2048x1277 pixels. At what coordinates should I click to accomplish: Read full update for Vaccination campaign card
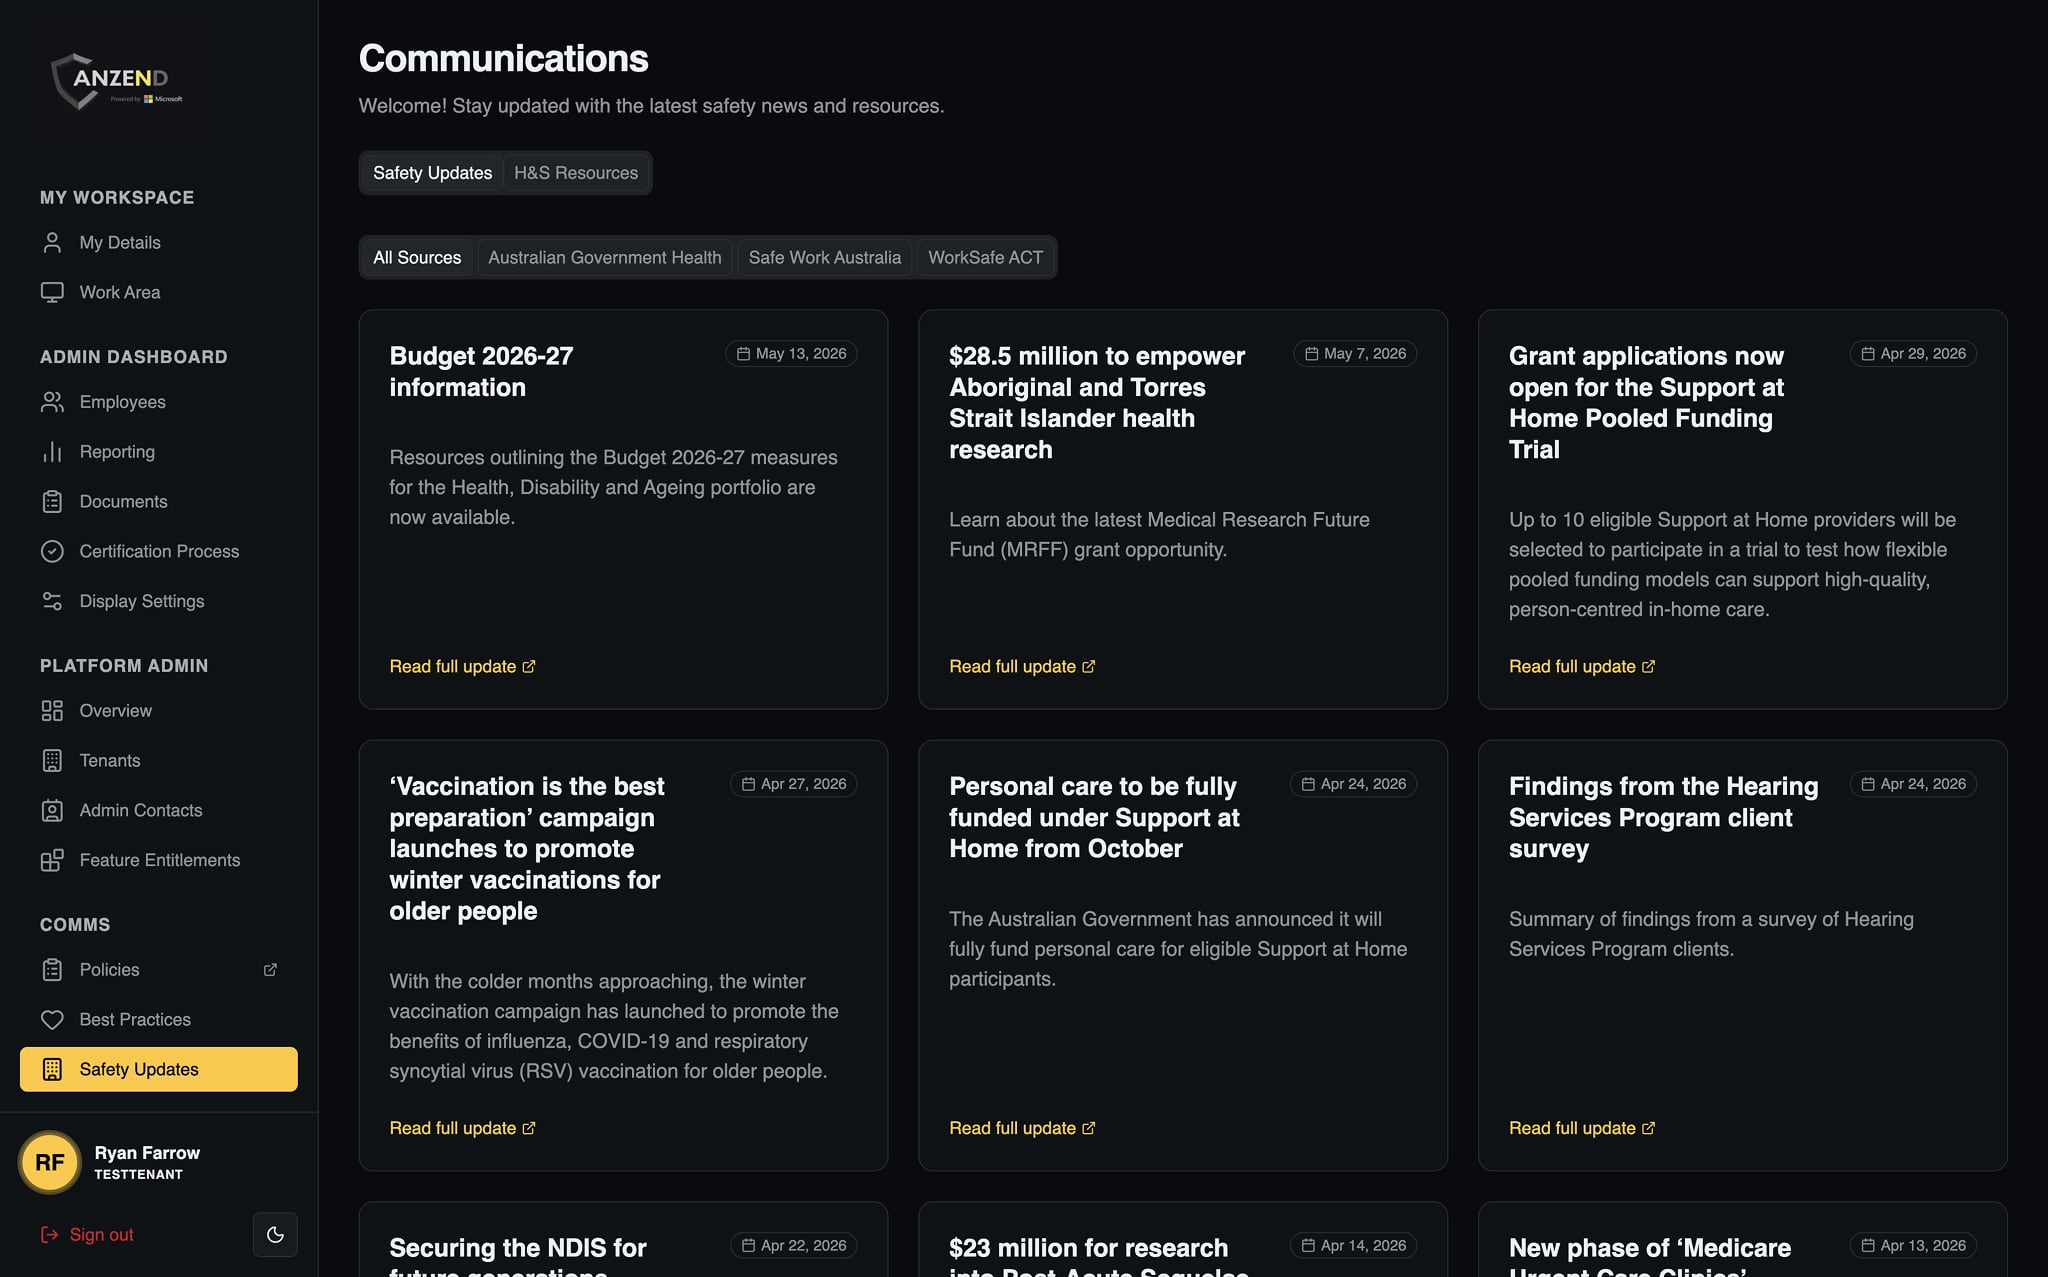pos(462,1128)
